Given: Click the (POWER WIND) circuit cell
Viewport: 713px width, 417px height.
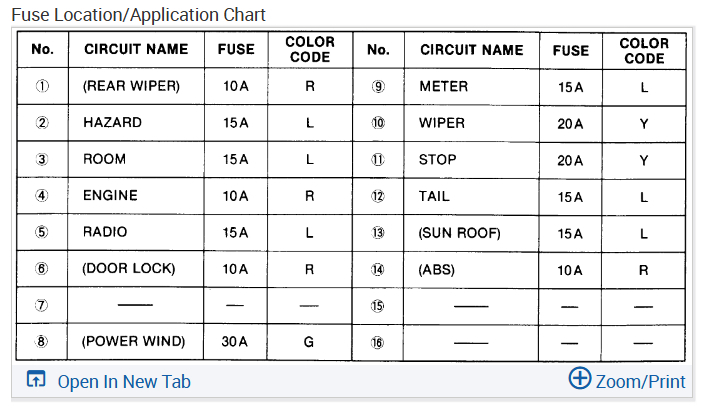Looking at the screenshot, I should point(134,342).
